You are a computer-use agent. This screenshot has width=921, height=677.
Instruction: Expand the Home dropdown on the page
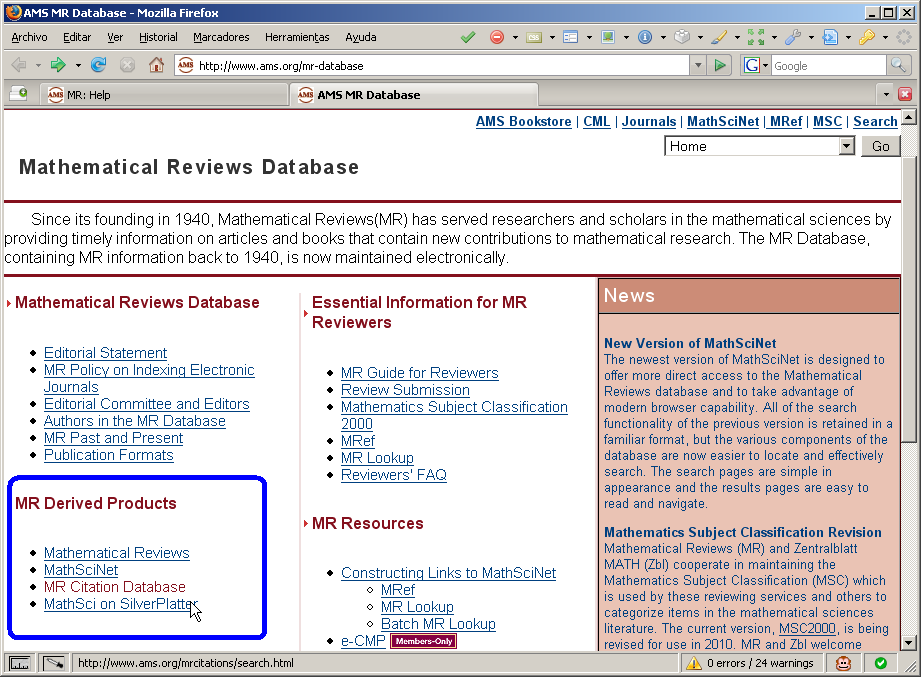(846, 146)
